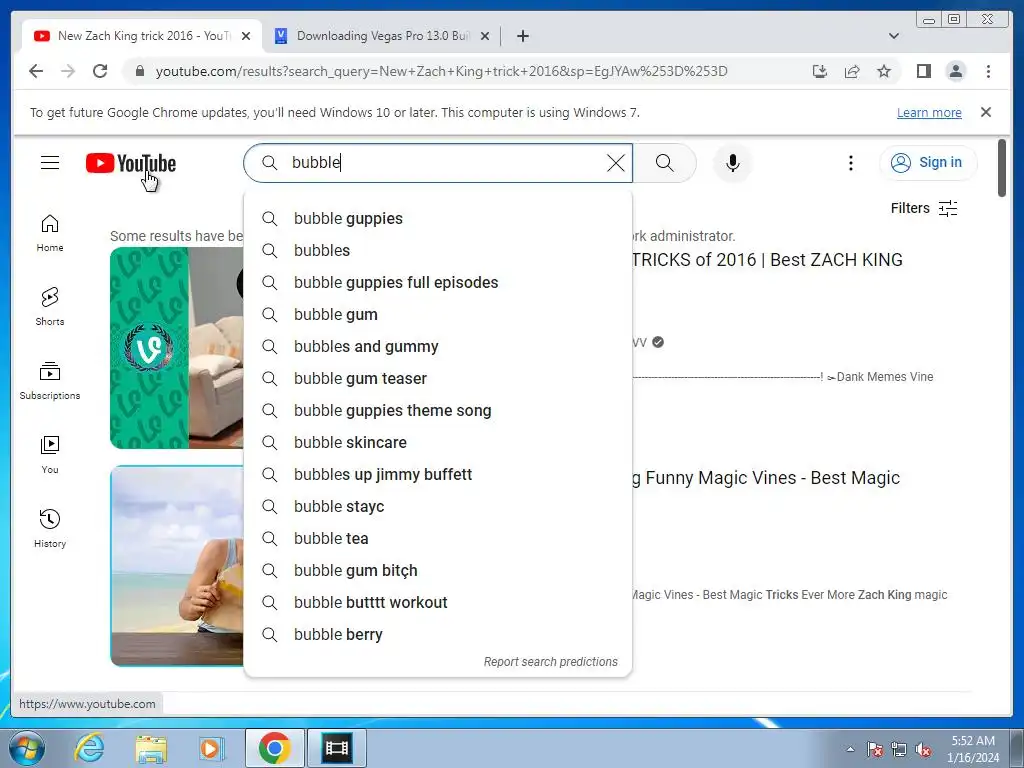Choose suggestion bubble guppies

click(x=438, y=218)
